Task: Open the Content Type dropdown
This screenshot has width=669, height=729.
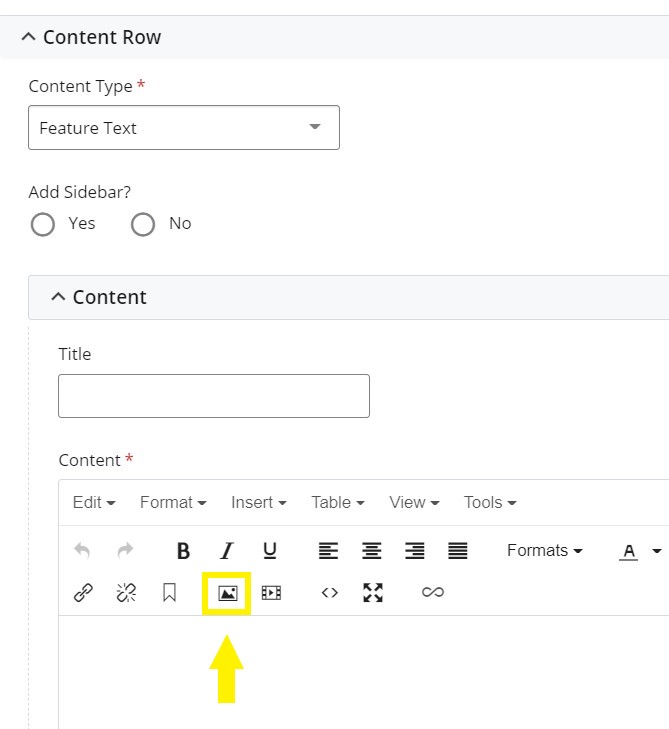Action: 184,128
